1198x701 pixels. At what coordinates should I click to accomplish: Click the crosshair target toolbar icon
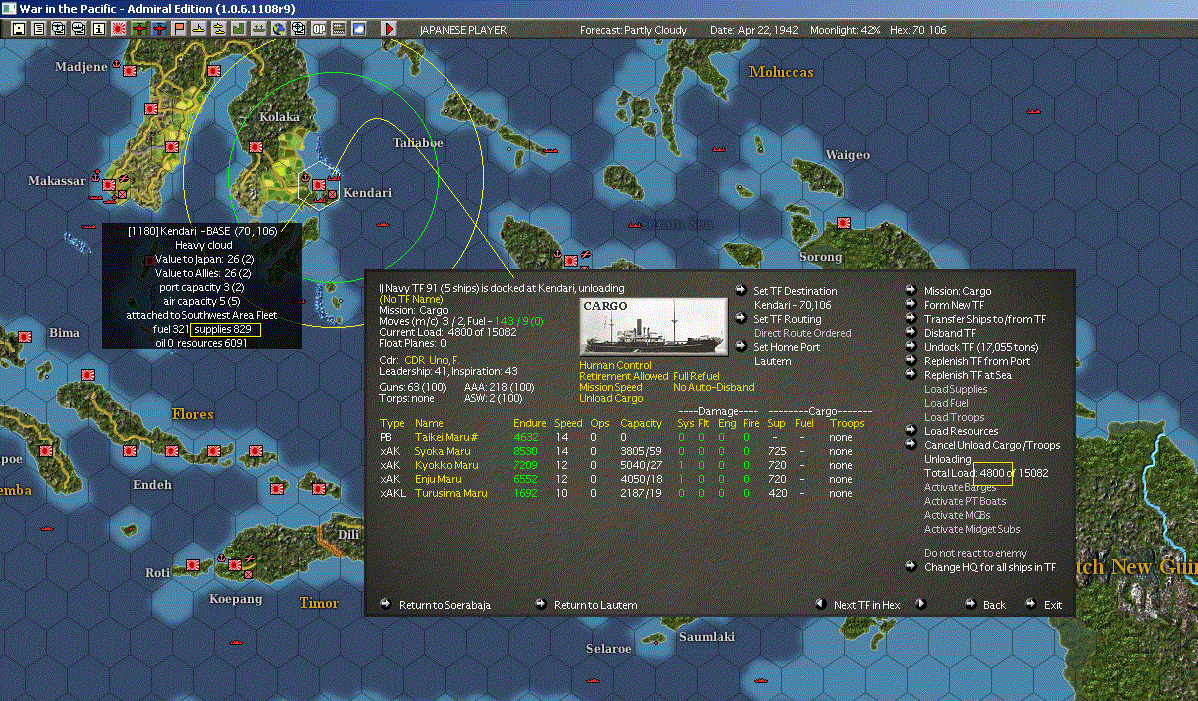(299, 29)
